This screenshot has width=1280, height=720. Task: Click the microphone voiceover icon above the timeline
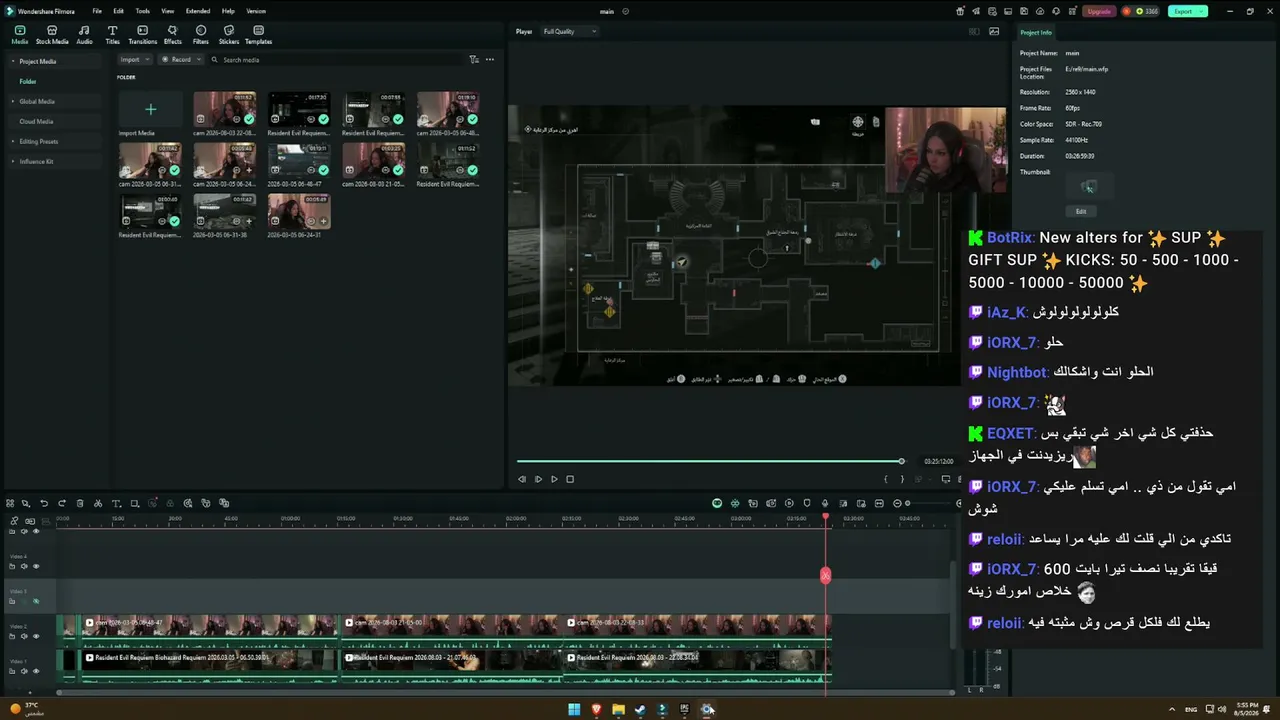[825, 503]
